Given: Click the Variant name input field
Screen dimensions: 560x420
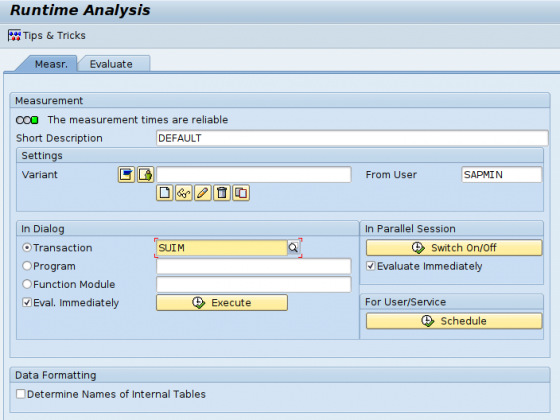Looking at the screenshot, I should [x=254, y=175].
